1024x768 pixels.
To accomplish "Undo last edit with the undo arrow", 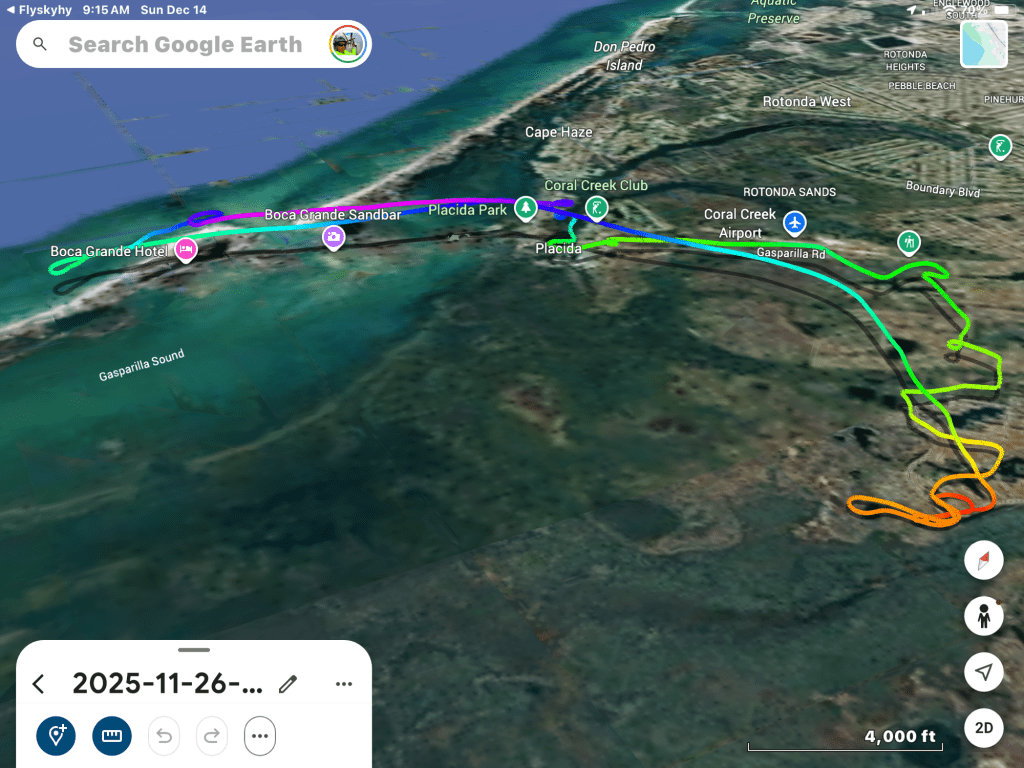I will (x=164, y=736).
